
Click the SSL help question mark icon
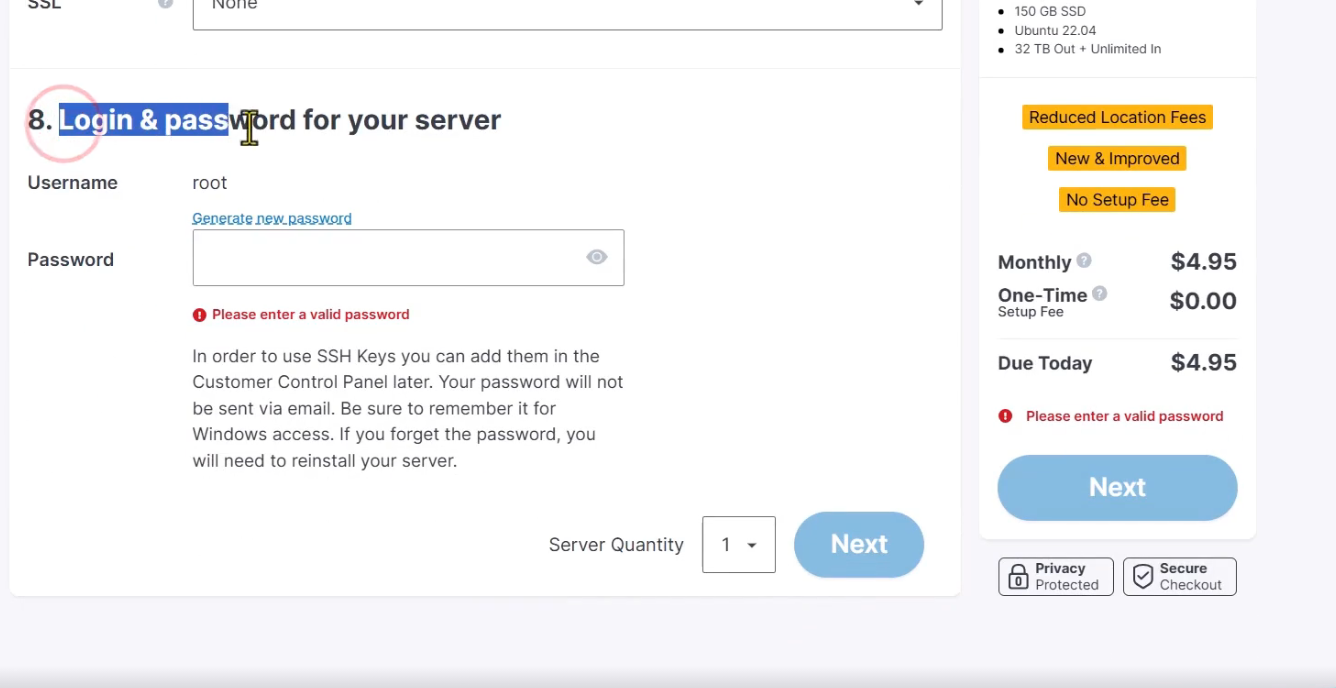[x=165, y=4]
